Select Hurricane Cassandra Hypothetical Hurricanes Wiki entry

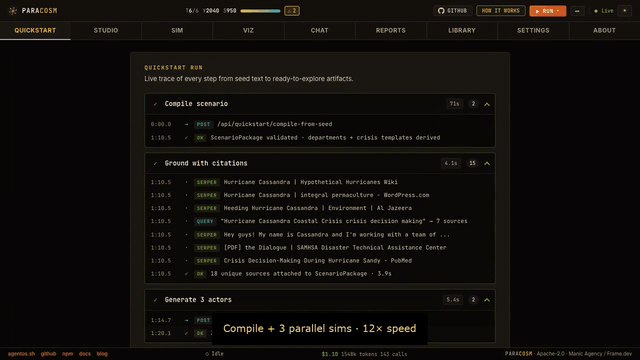click(310, 182)
